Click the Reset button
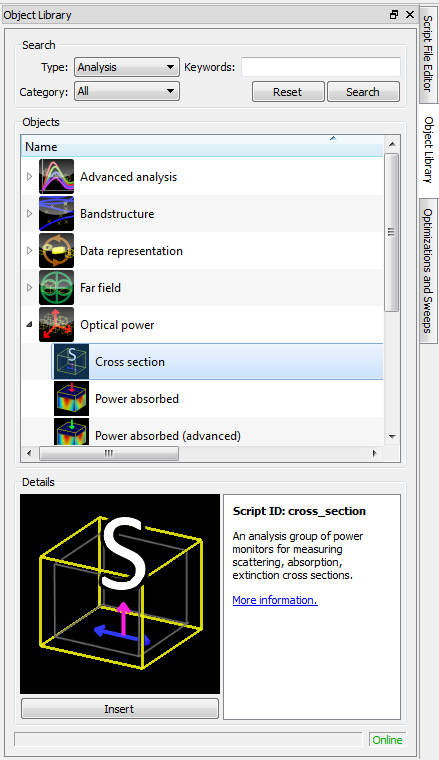 click(288, 92)
